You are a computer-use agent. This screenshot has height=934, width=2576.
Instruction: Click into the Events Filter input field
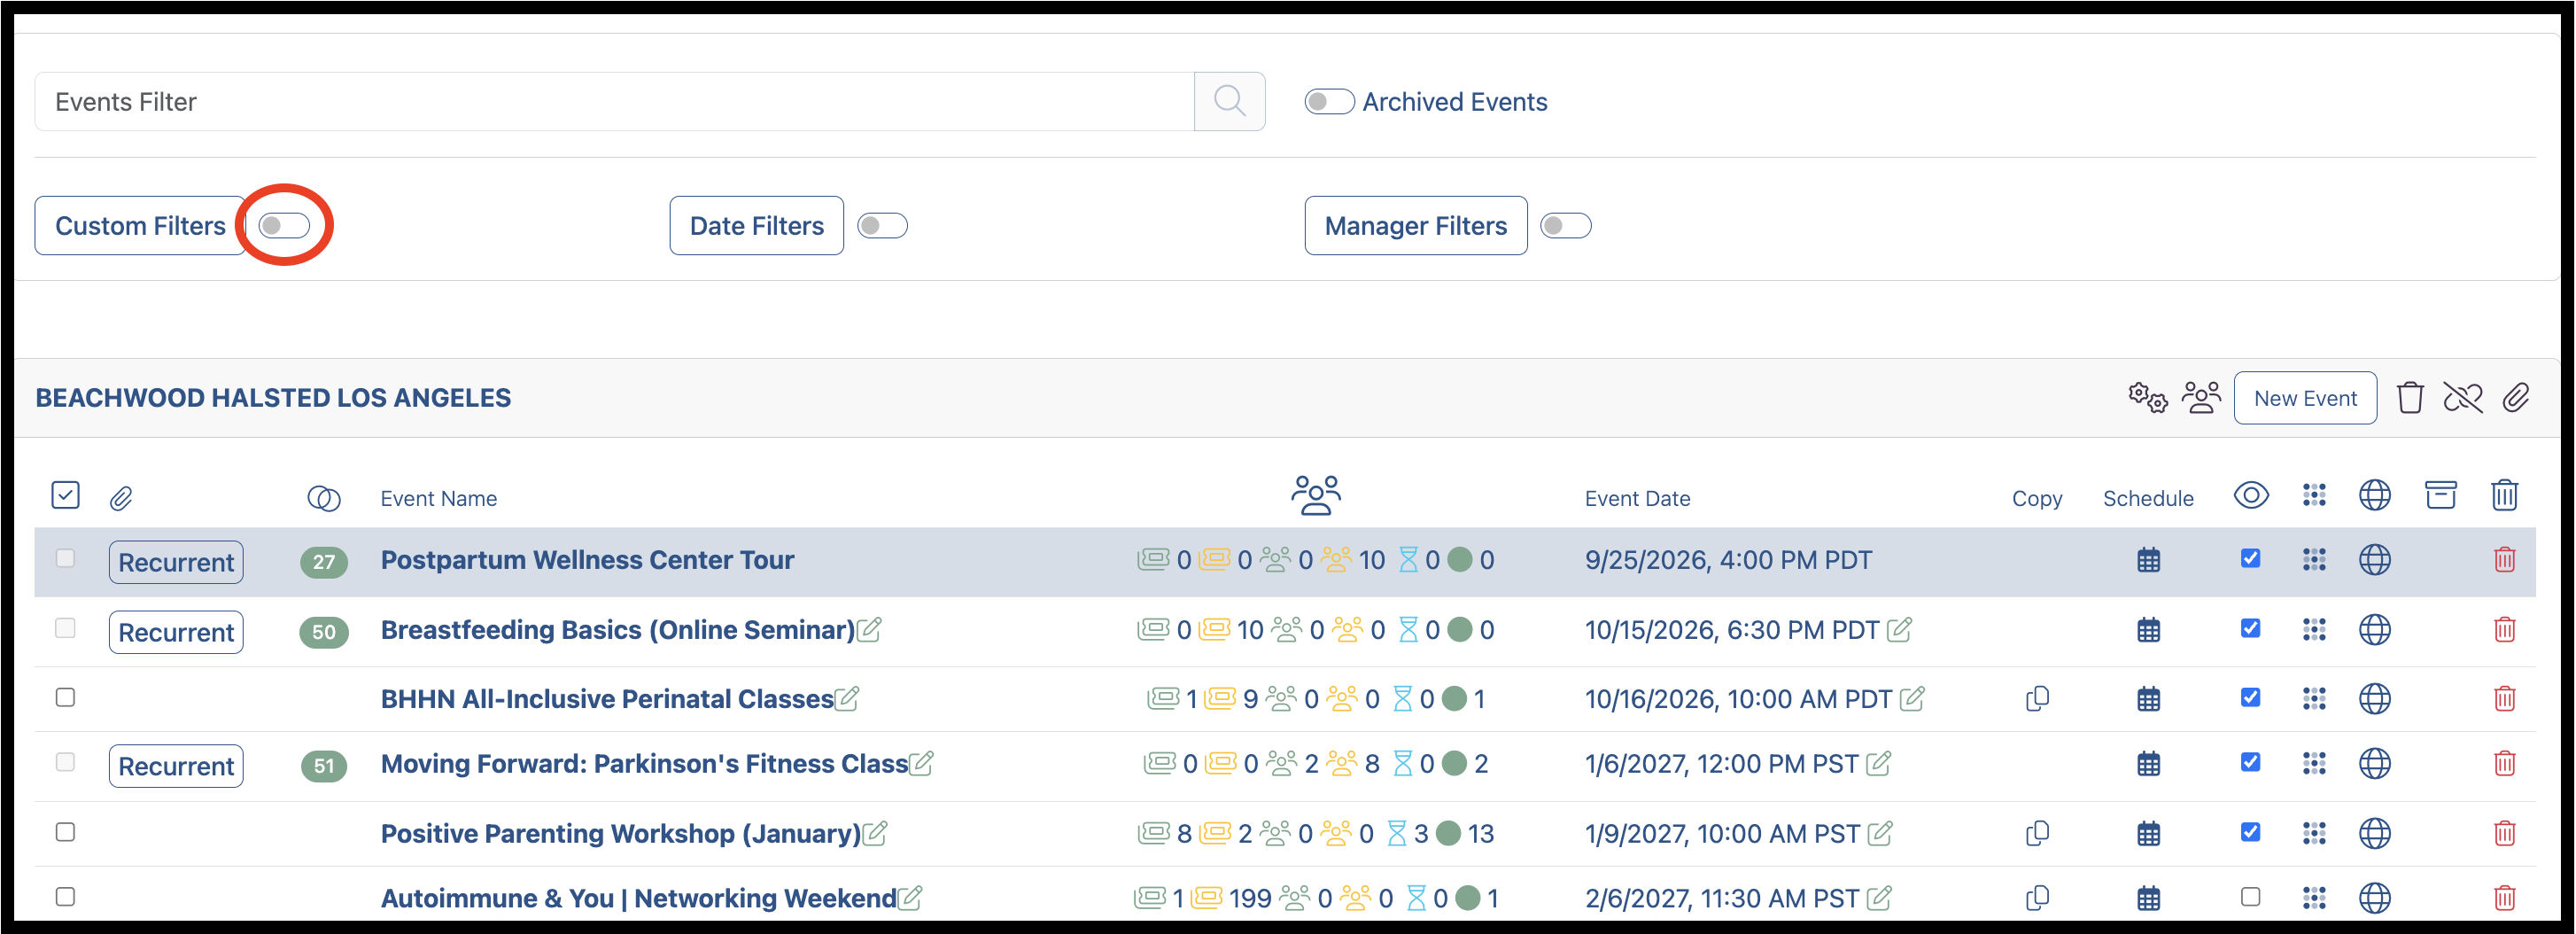614,101
